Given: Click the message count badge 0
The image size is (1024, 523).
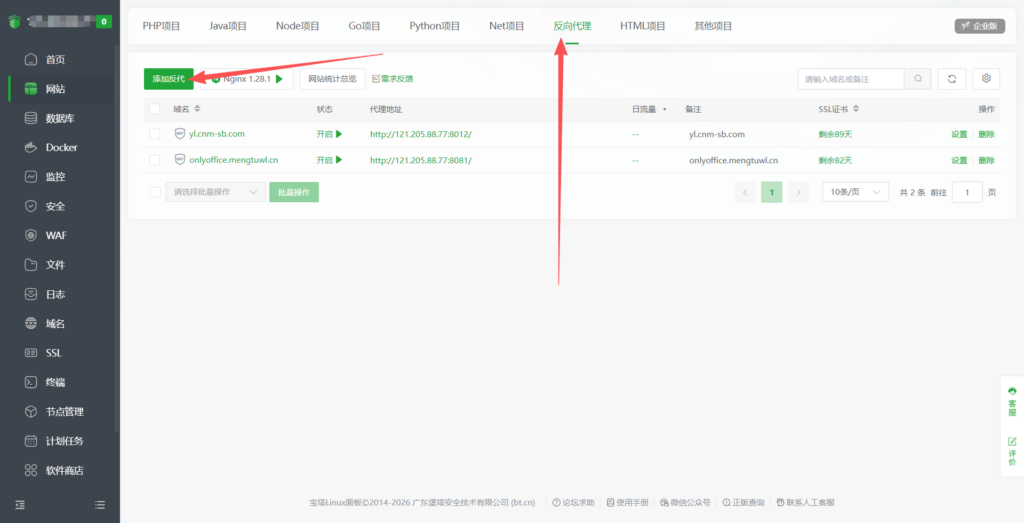Looking at the screenshot, I should tap(104, 22).
